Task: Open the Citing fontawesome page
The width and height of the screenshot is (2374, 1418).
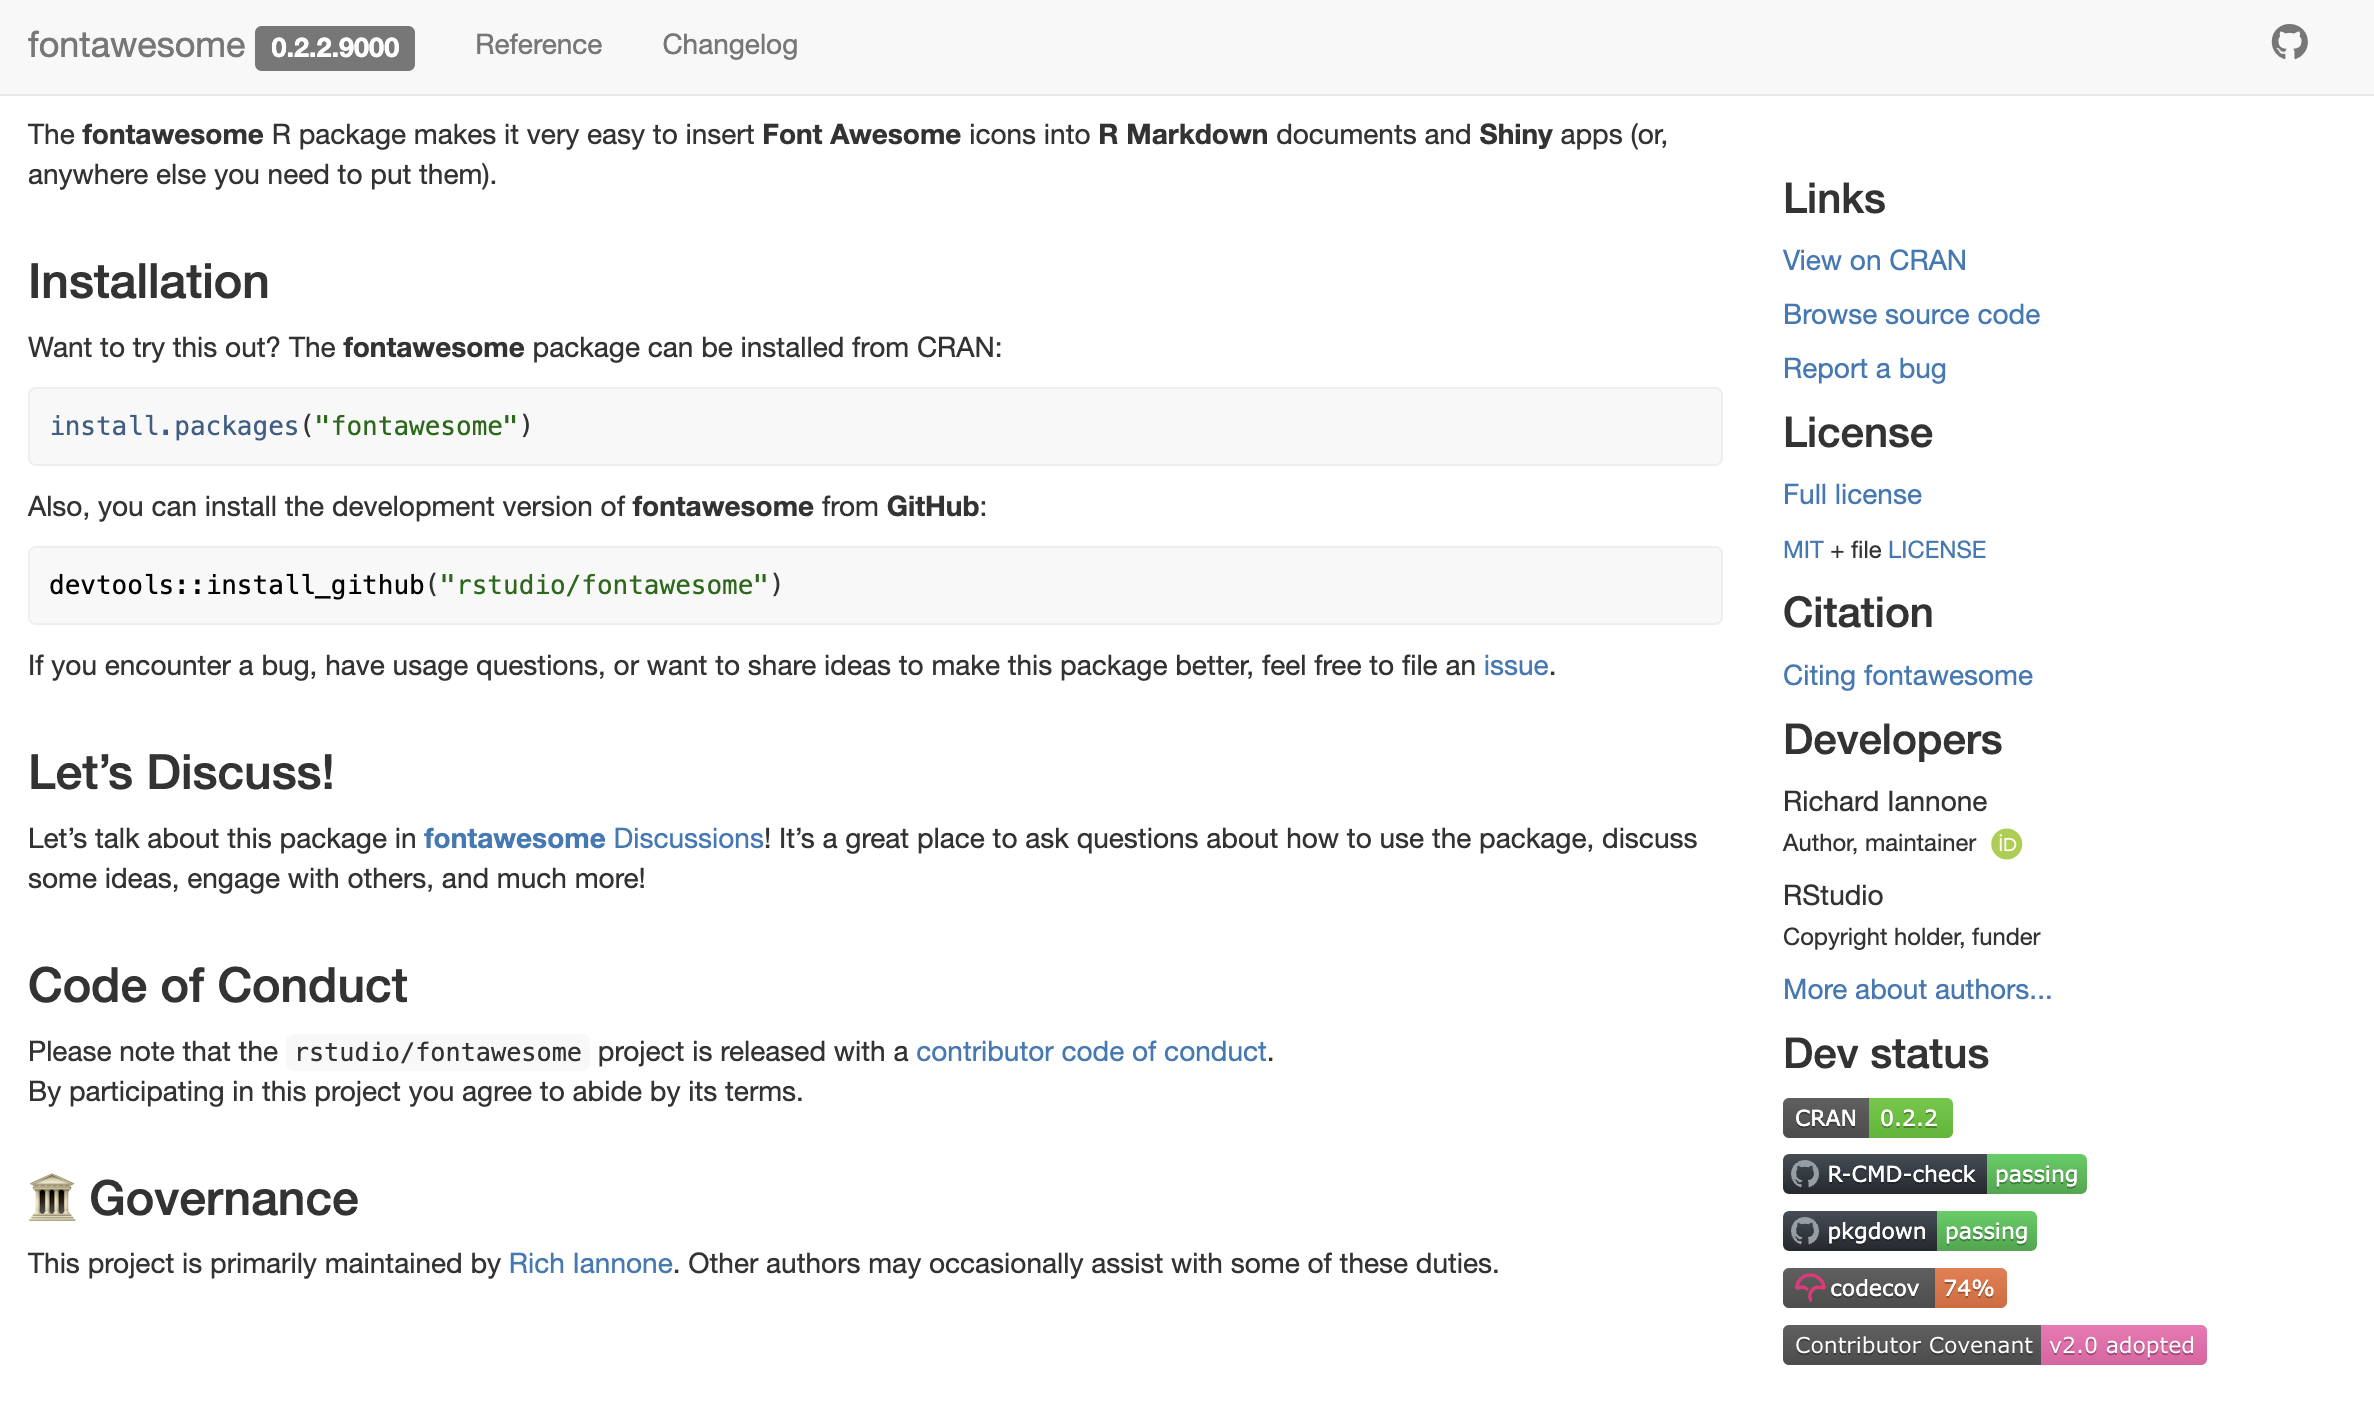Action: point(1907,675)
